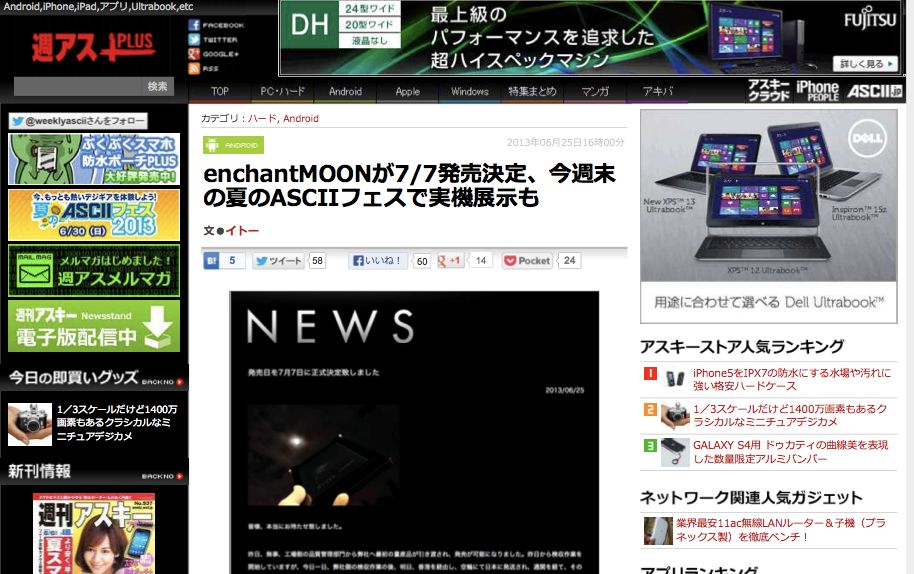Click the article date 2013年06月25日16時00分
This screenshot has height=574, width=914.
(x=565, y=142)
